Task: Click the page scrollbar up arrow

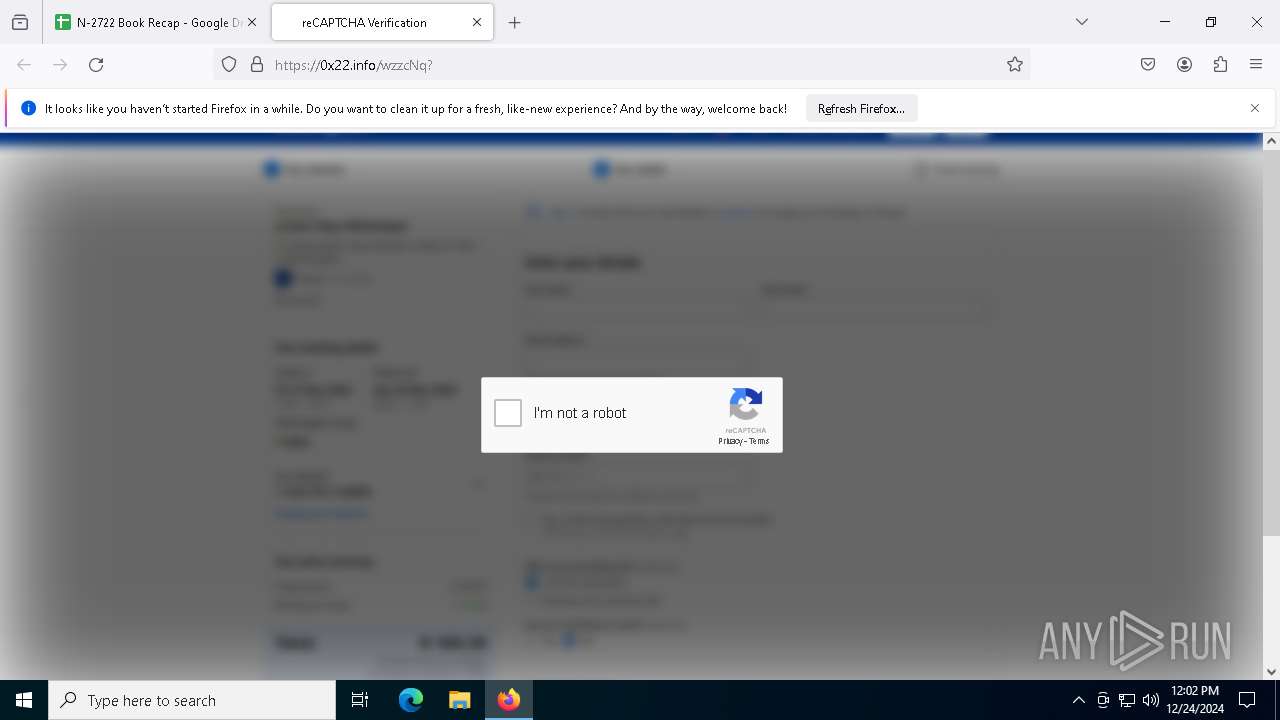Action: point(1271,141)
